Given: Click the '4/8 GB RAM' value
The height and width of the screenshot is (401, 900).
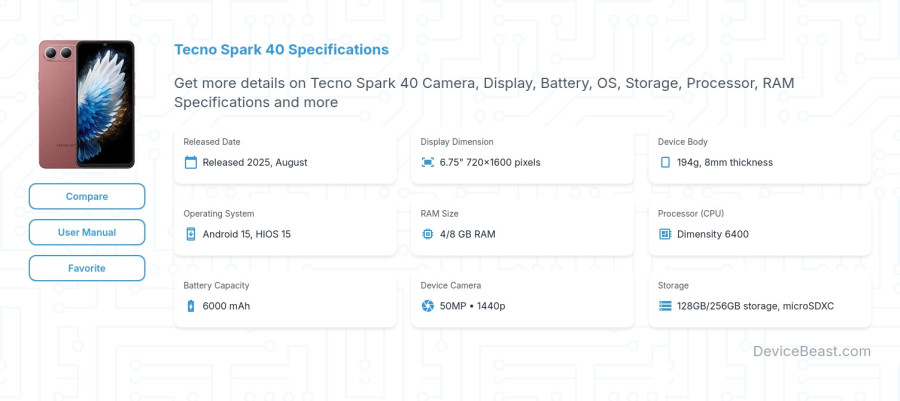Looking at the screenshot, I should [467, 234].
